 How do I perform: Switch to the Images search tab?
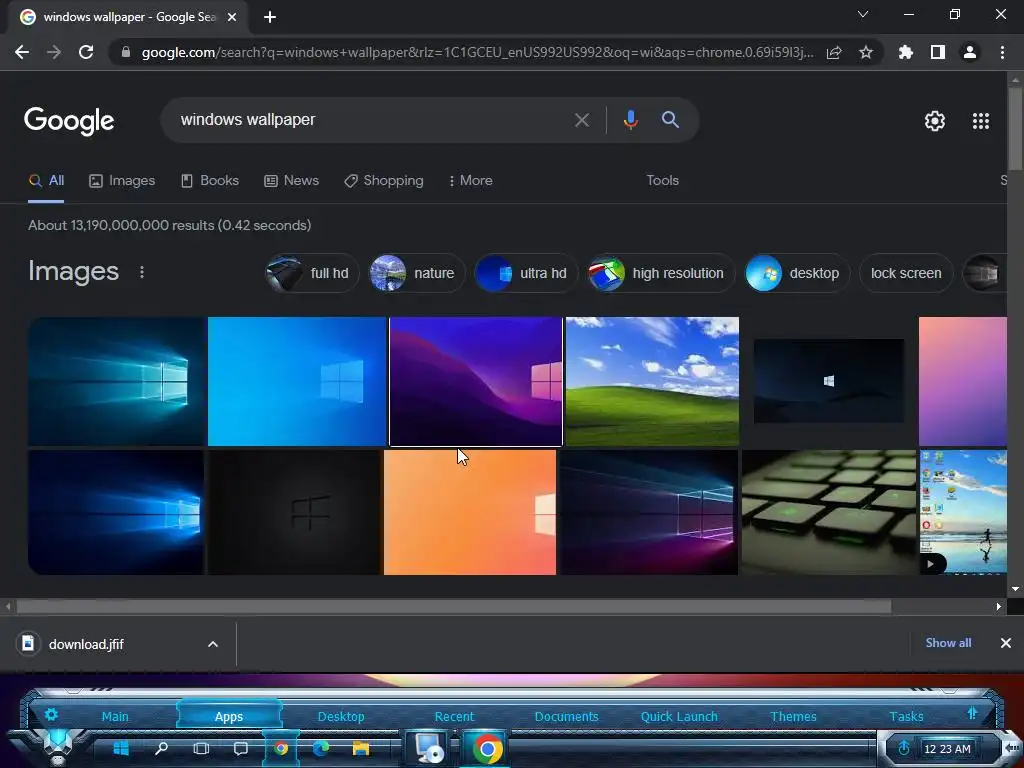click(x=122, y=180)
